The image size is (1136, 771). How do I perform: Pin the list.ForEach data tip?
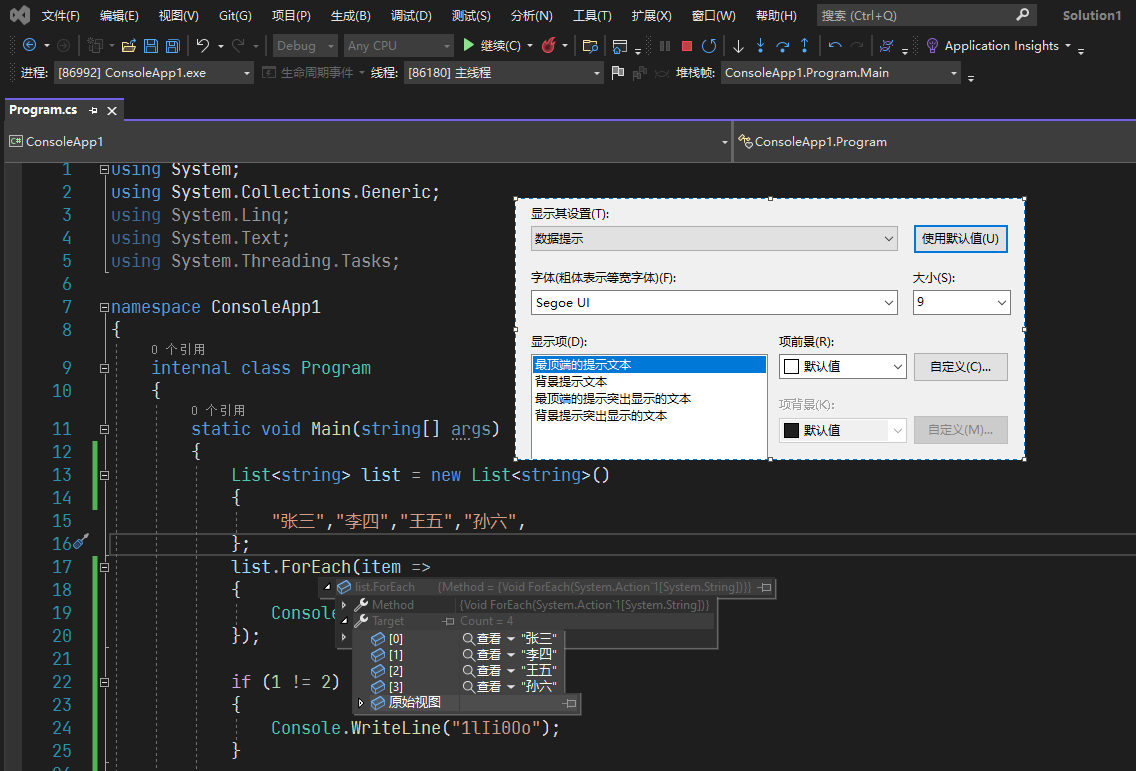[765, 588]
